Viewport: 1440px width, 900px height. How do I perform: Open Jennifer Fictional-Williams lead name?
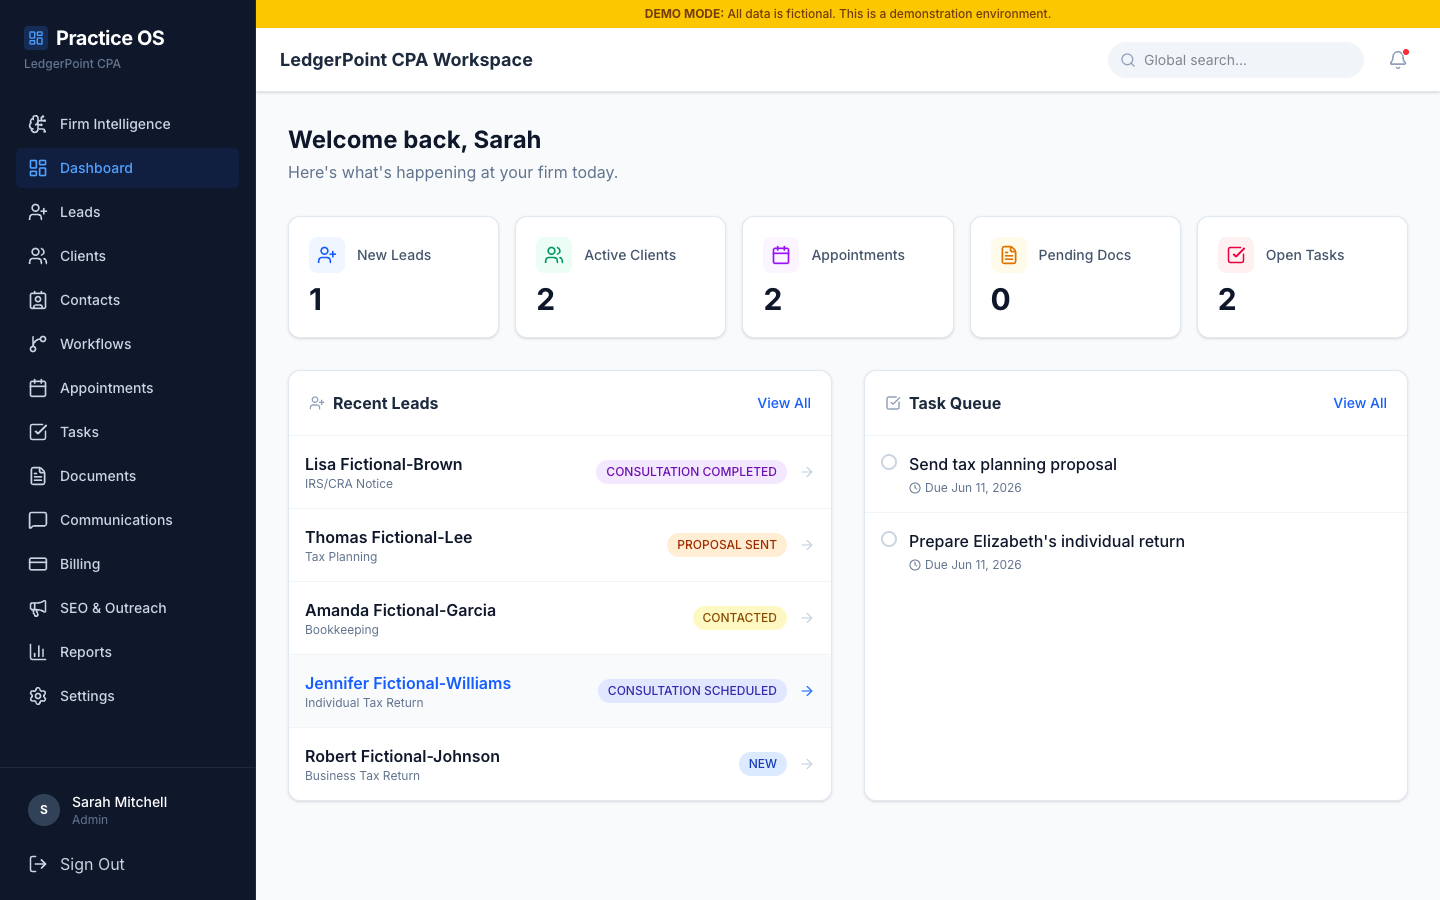coord(408,683)
